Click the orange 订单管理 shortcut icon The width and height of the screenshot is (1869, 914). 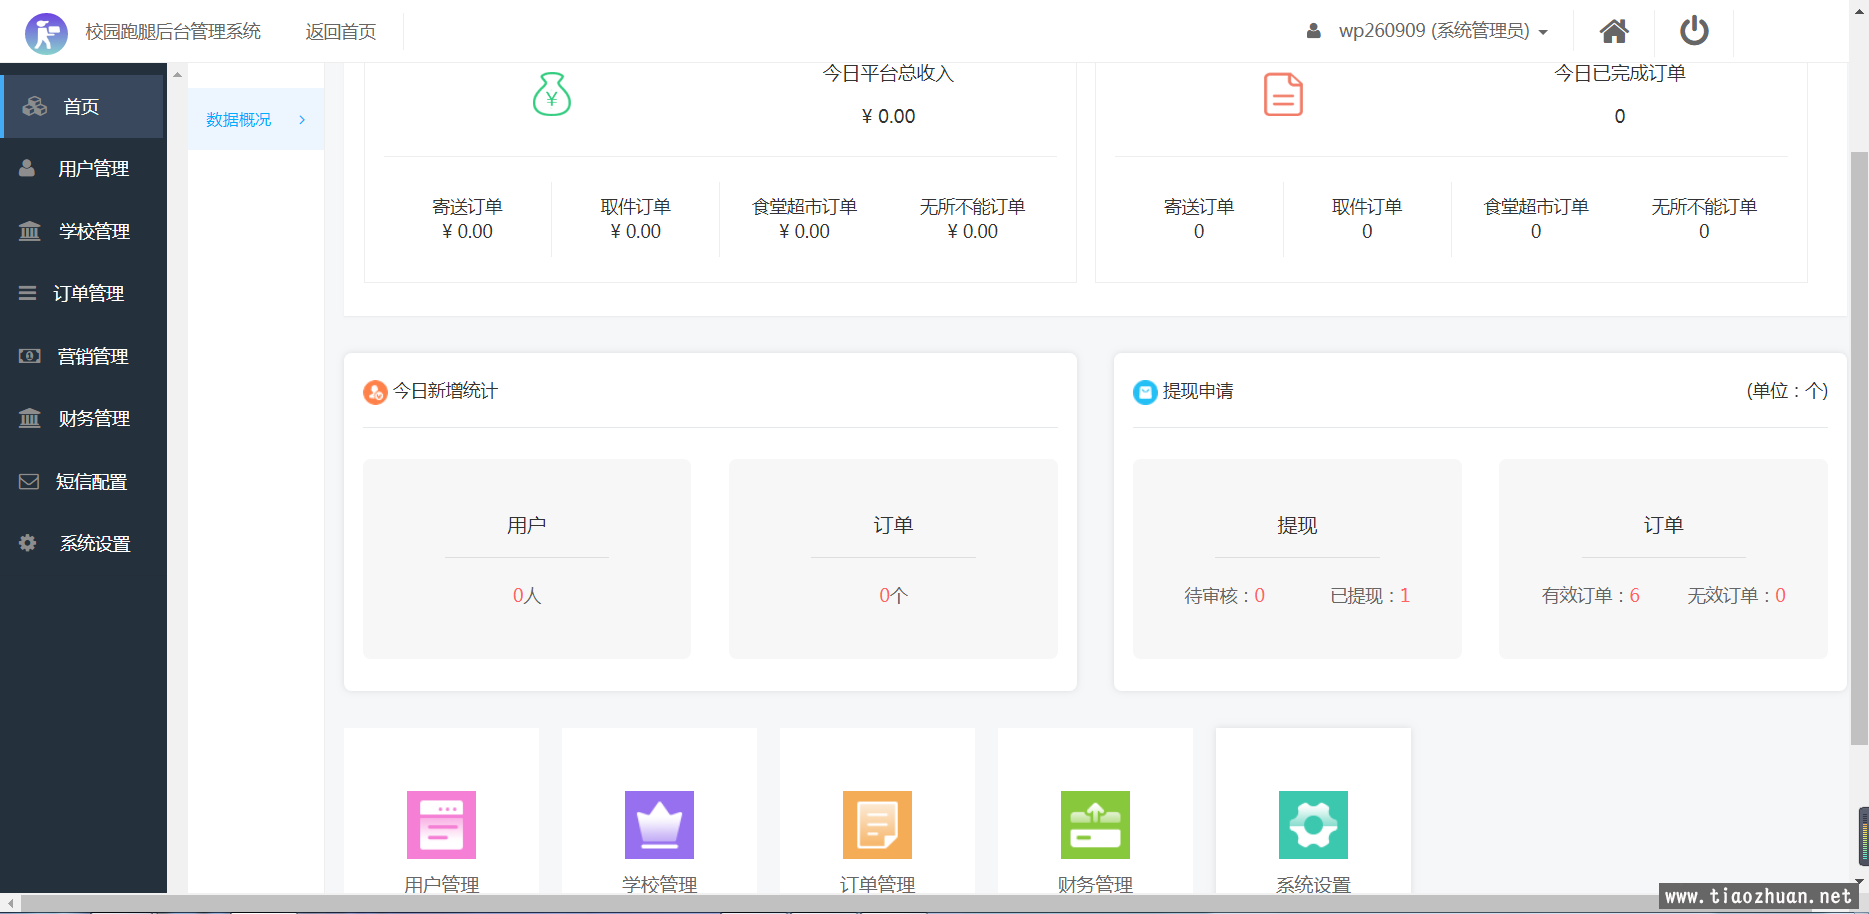(x=878, y=825)
